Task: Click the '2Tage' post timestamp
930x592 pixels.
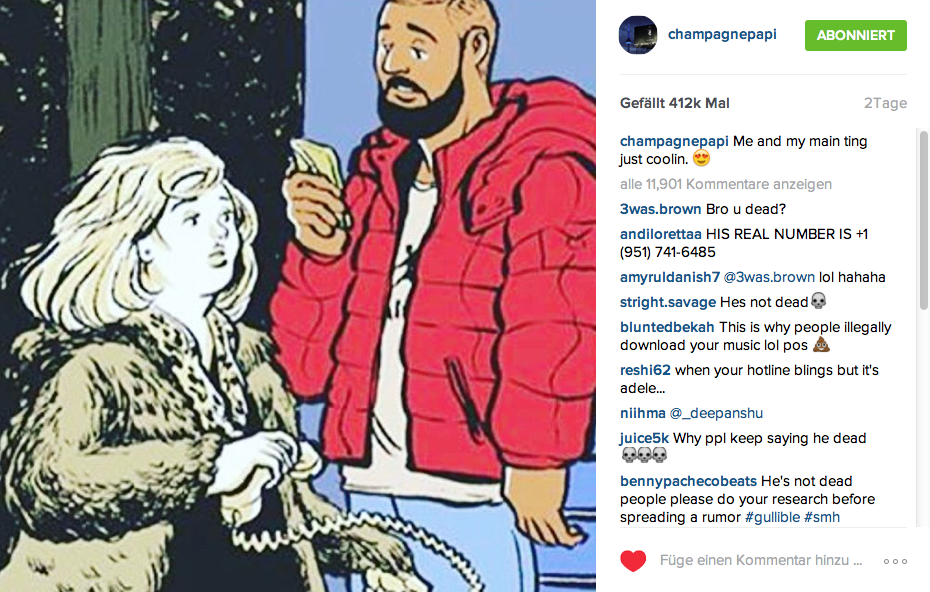Action: [x=885, y=103]
